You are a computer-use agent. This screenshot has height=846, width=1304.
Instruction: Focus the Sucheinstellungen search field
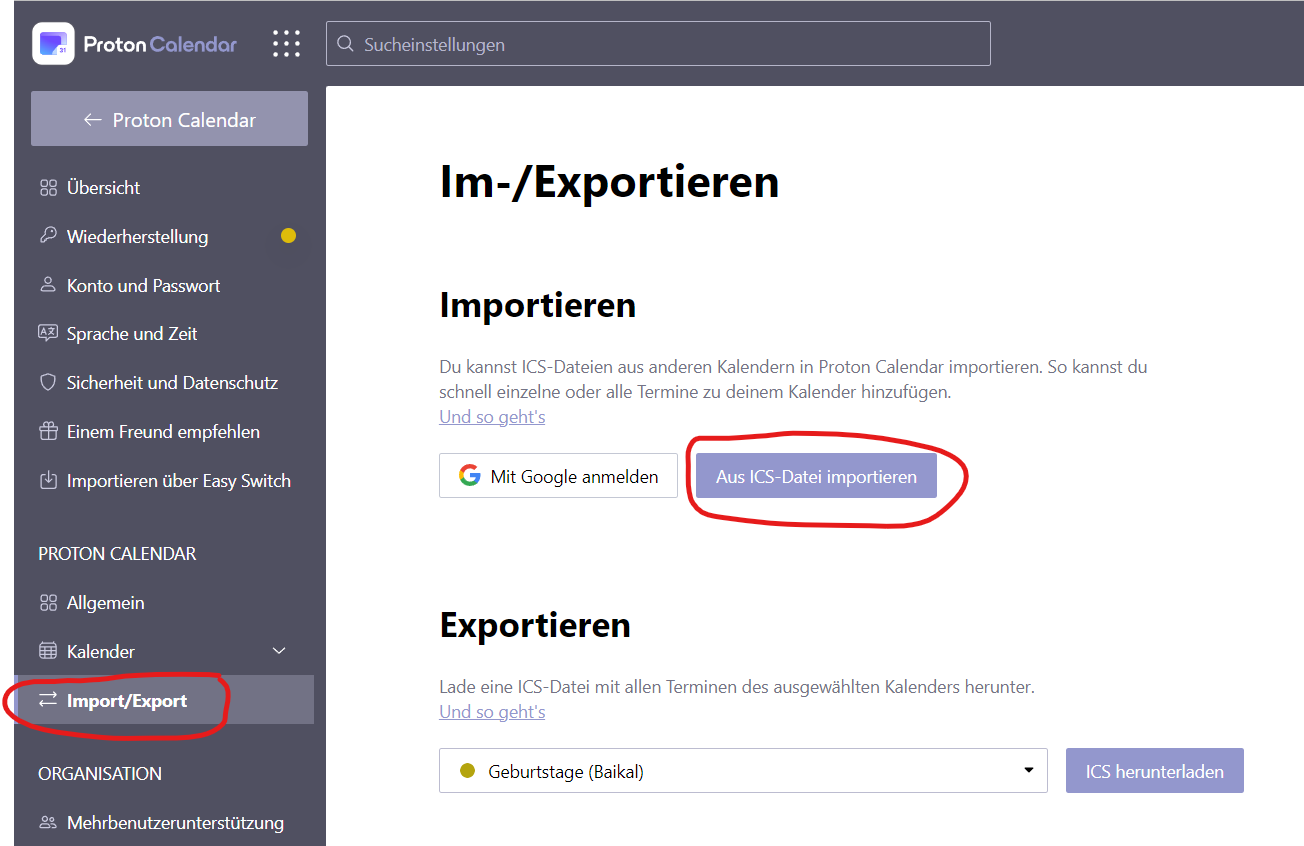click(x=658, y=44)
